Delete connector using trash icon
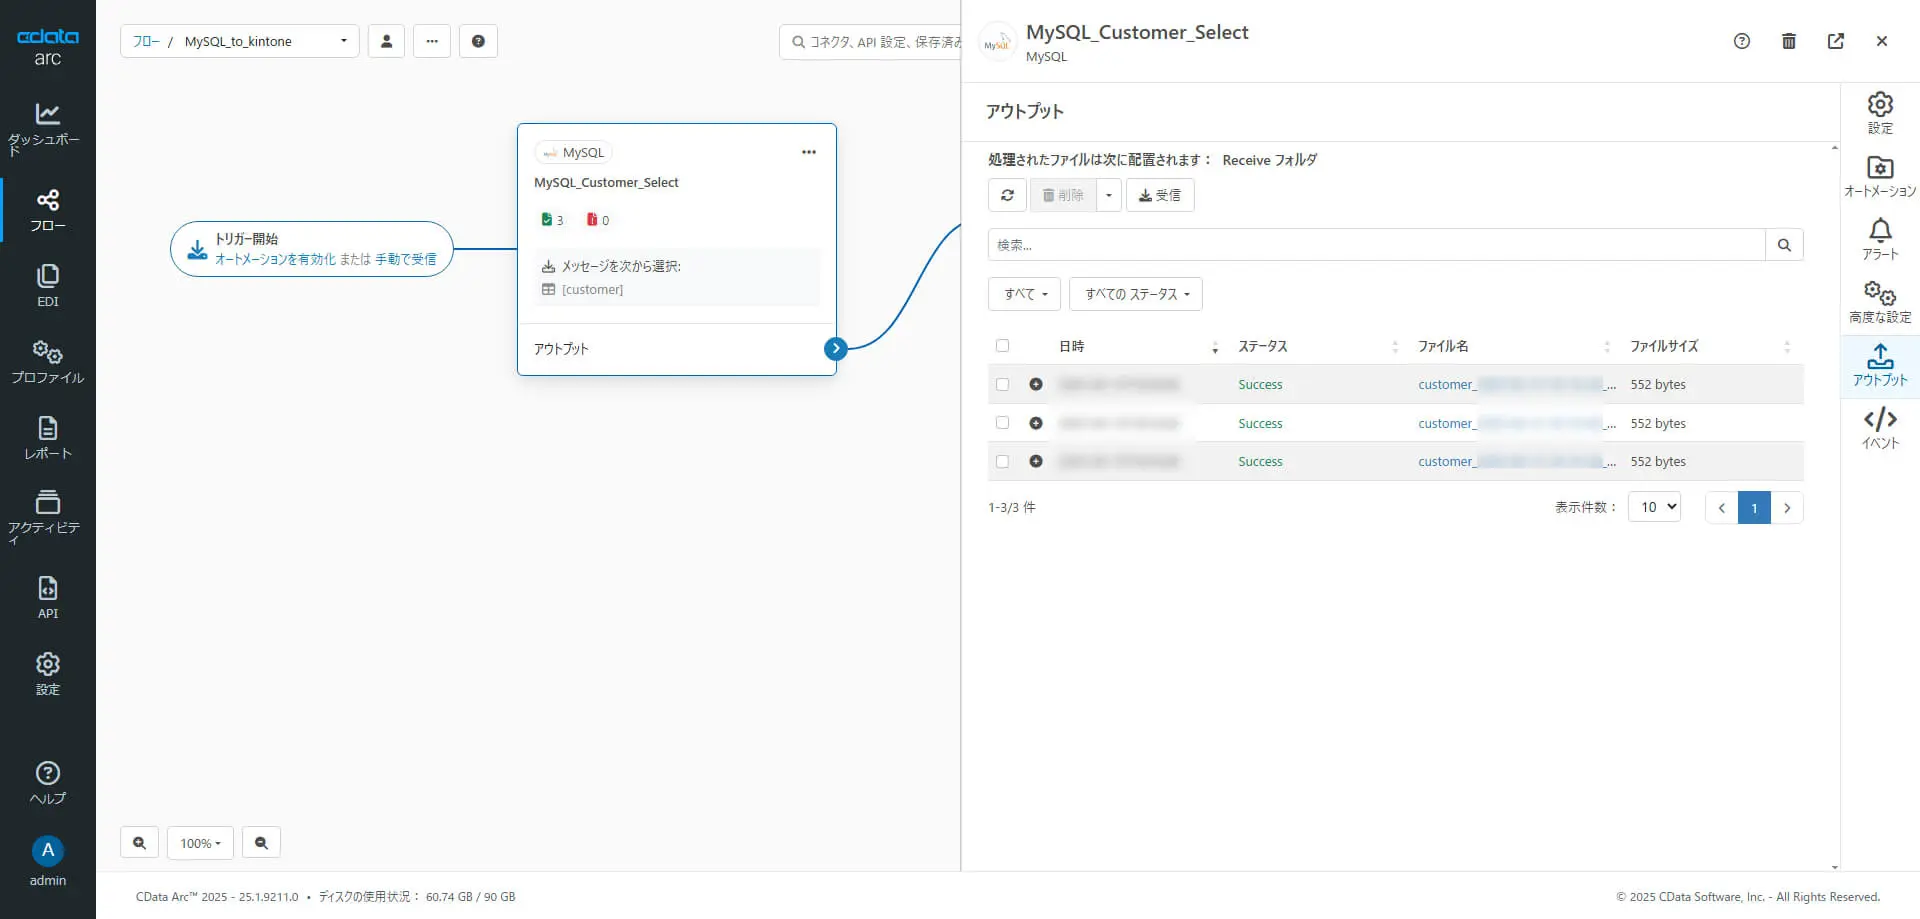The width and height of the screenshot is (1920, 919). (x=1789, y=41)
